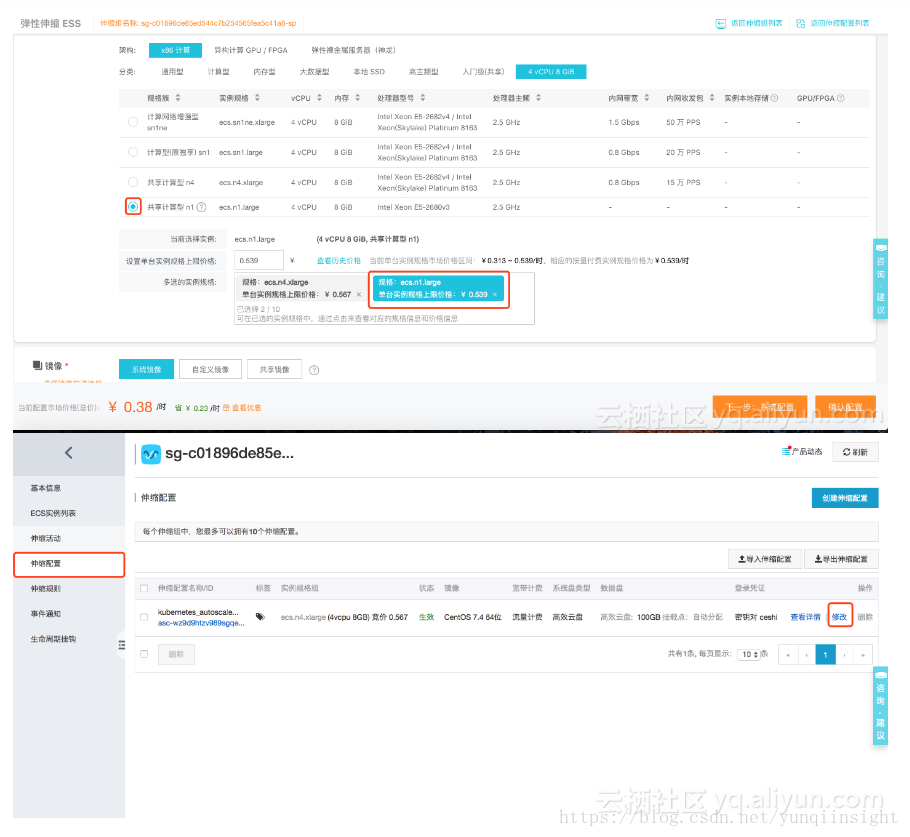
Task: Check the kubernetes_autoscale row checkbox
Action: 144,617
